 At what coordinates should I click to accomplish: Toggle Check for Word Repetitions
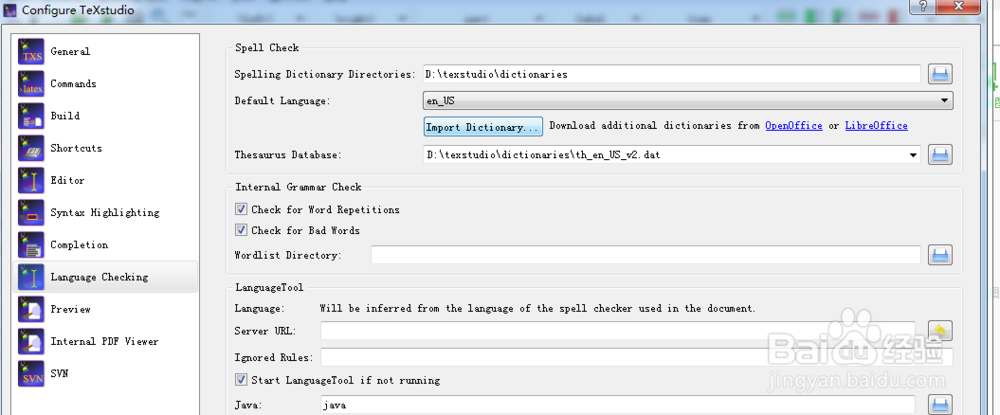point(241,209)
